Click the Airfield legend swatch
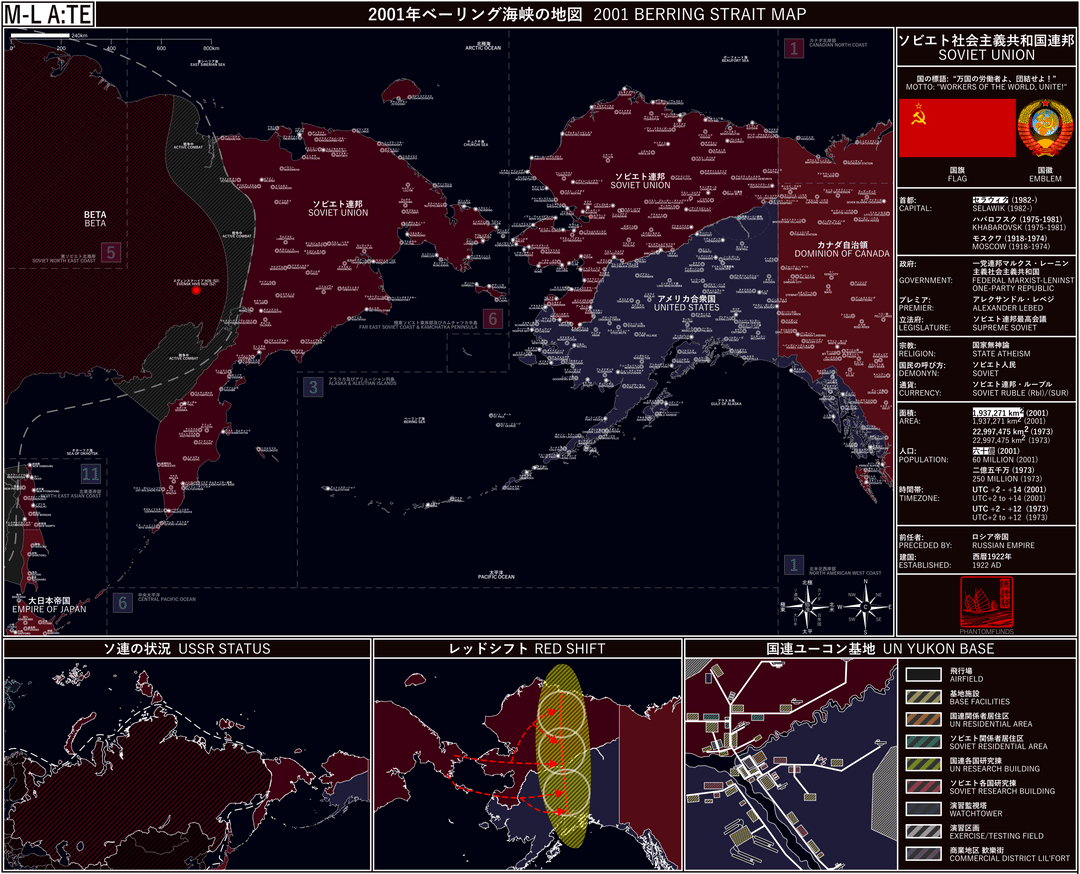1080x874 pixels. coord(924,675)
